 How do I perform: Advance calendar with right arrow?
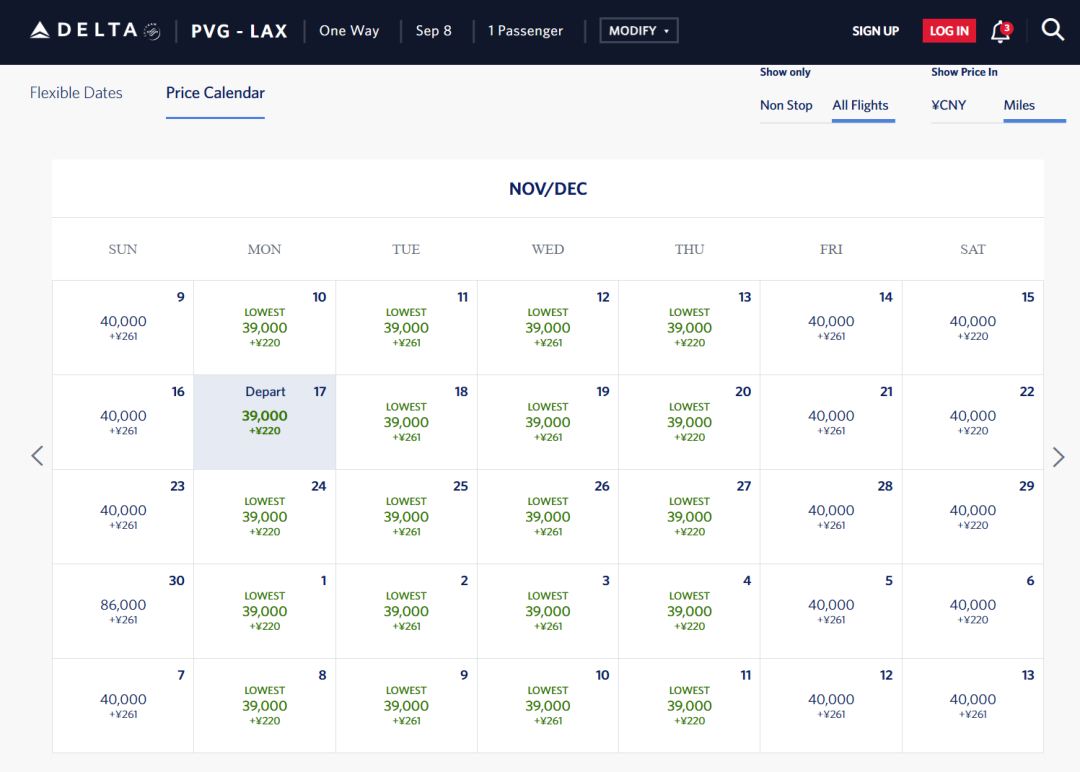(x=1059, y=456)
